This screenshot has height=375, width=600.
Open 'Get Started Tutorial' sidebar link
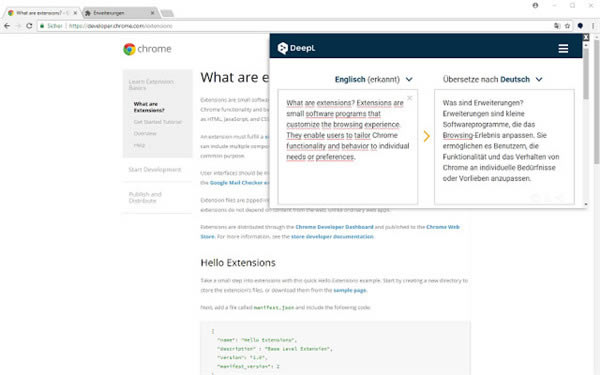click(158, 122)
